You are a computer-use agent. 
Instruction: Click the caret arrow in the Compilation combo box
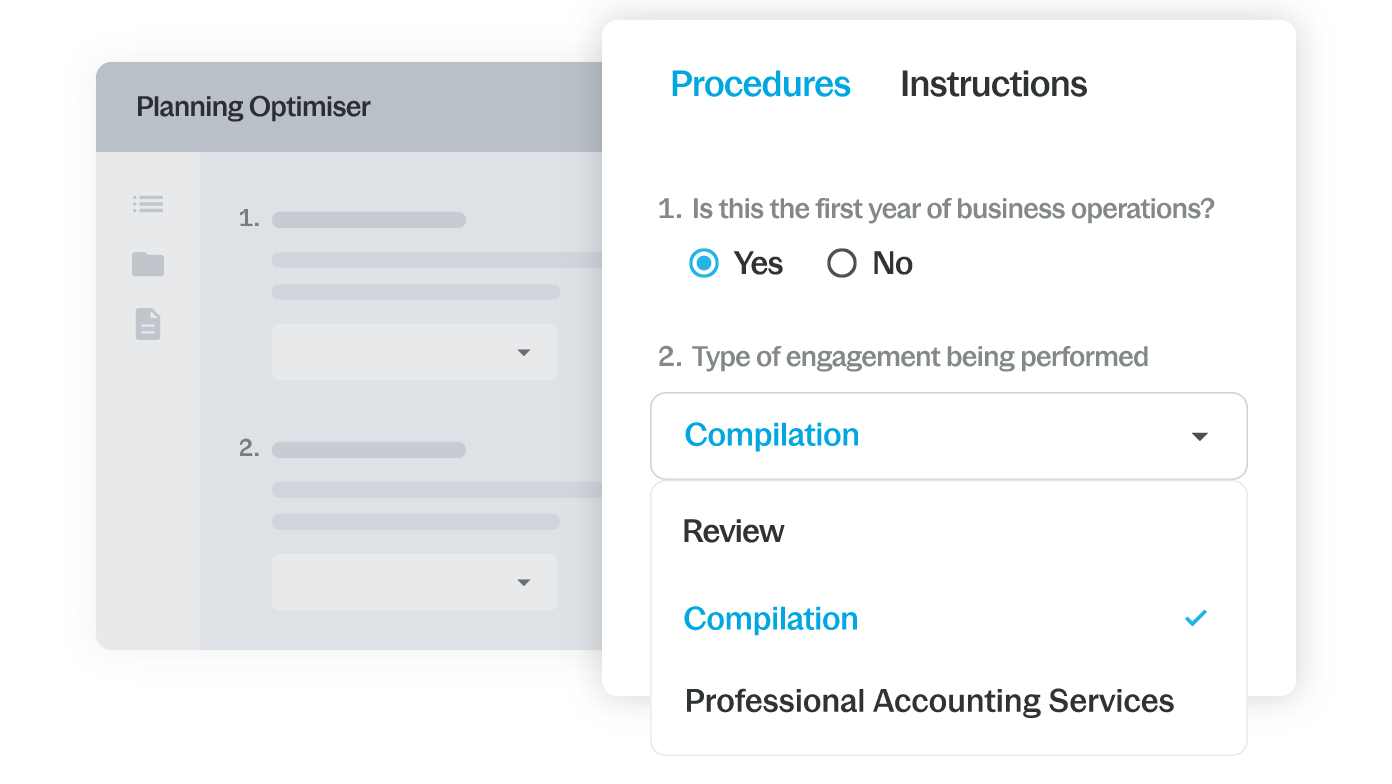point(1200,436)
